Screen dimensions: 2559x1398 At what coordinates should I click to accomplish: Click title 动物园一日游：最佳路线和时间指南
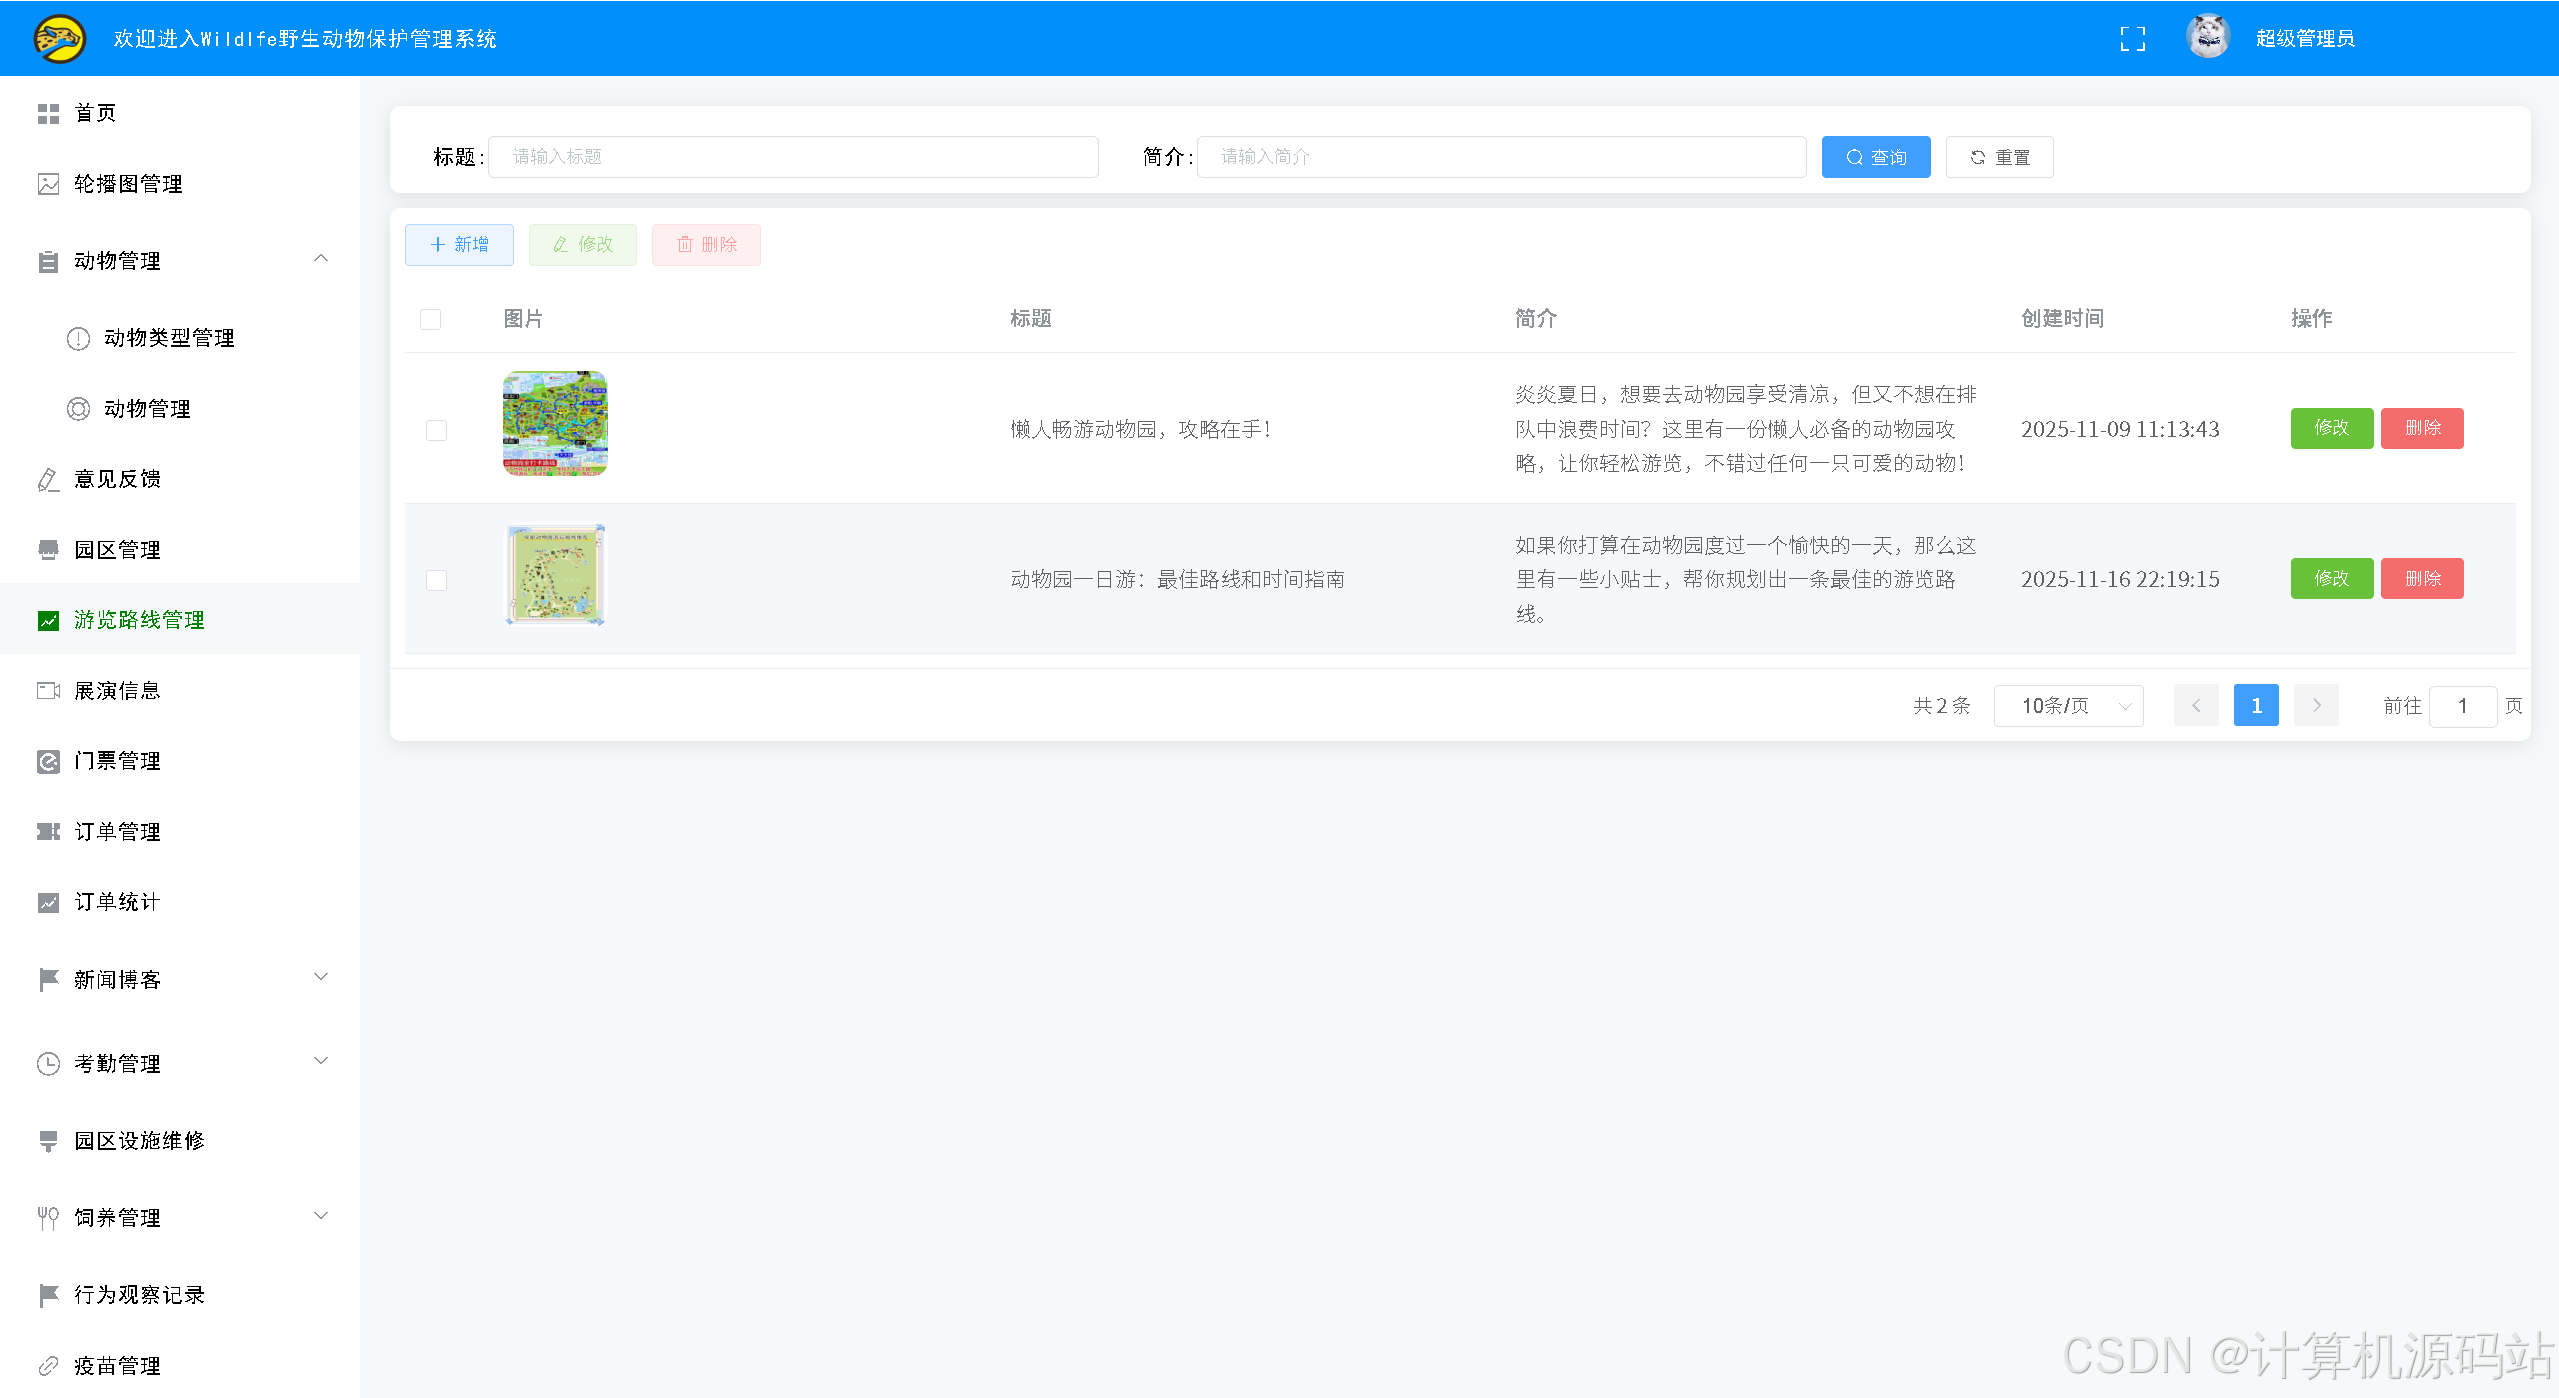(x=1177, y=579)
